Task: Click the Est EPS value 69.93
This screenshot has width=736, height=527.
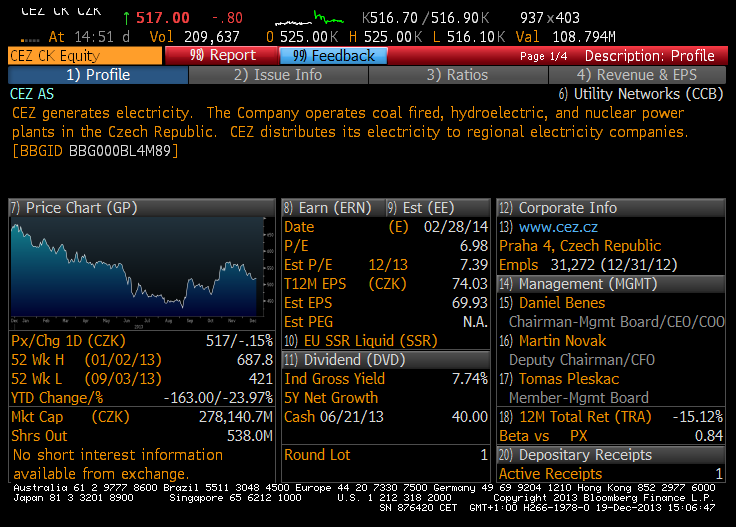Action: (469, 303)
